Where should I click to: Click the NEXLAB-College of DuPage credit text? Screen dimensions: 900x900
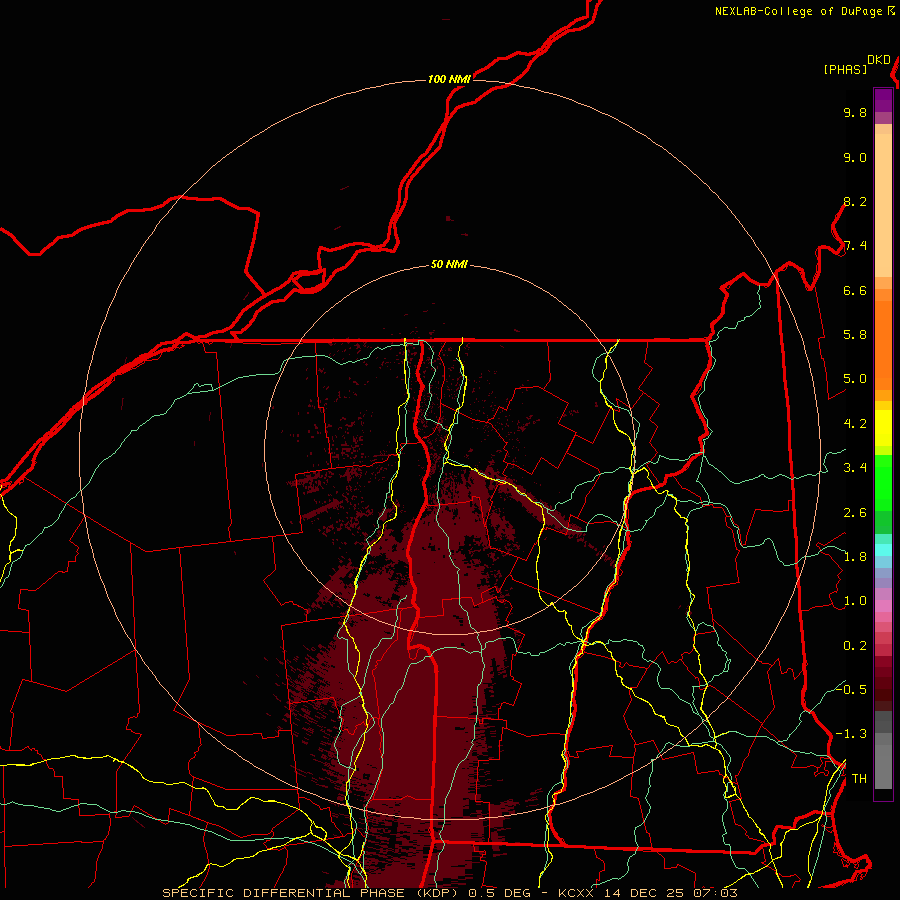click(x=799, y=11)
